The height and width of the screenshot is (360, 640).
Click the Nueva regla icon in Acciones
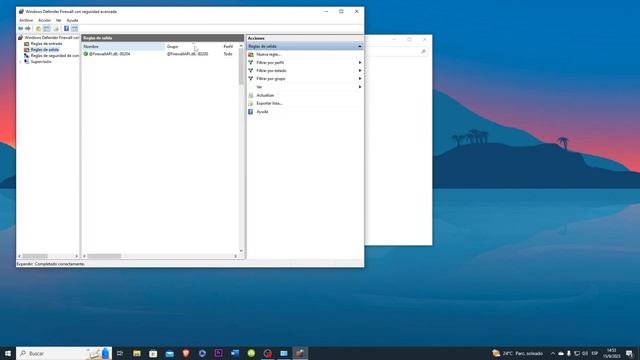tap(251, 54)
